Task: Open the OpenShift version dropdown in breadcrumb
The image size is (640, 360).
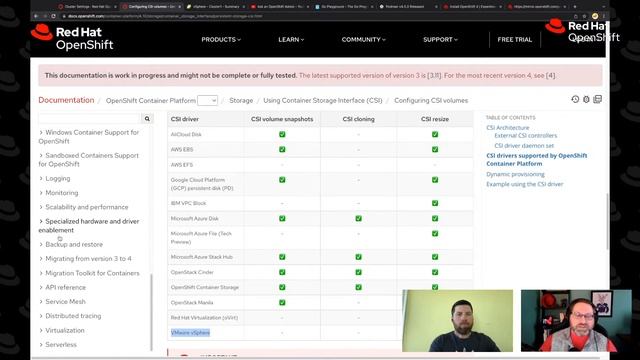Action: [207, 100]
